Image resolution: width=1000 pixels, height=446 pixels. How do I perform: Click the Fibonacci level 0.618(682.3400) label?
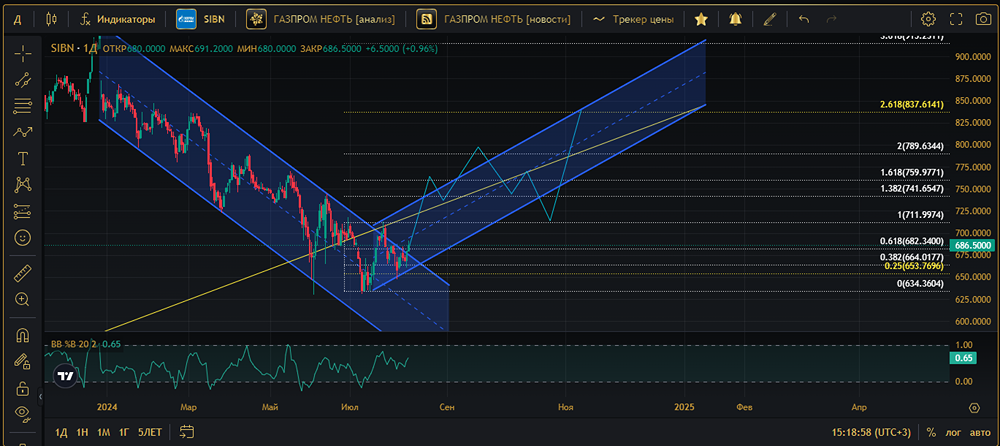tap(911, 241)
